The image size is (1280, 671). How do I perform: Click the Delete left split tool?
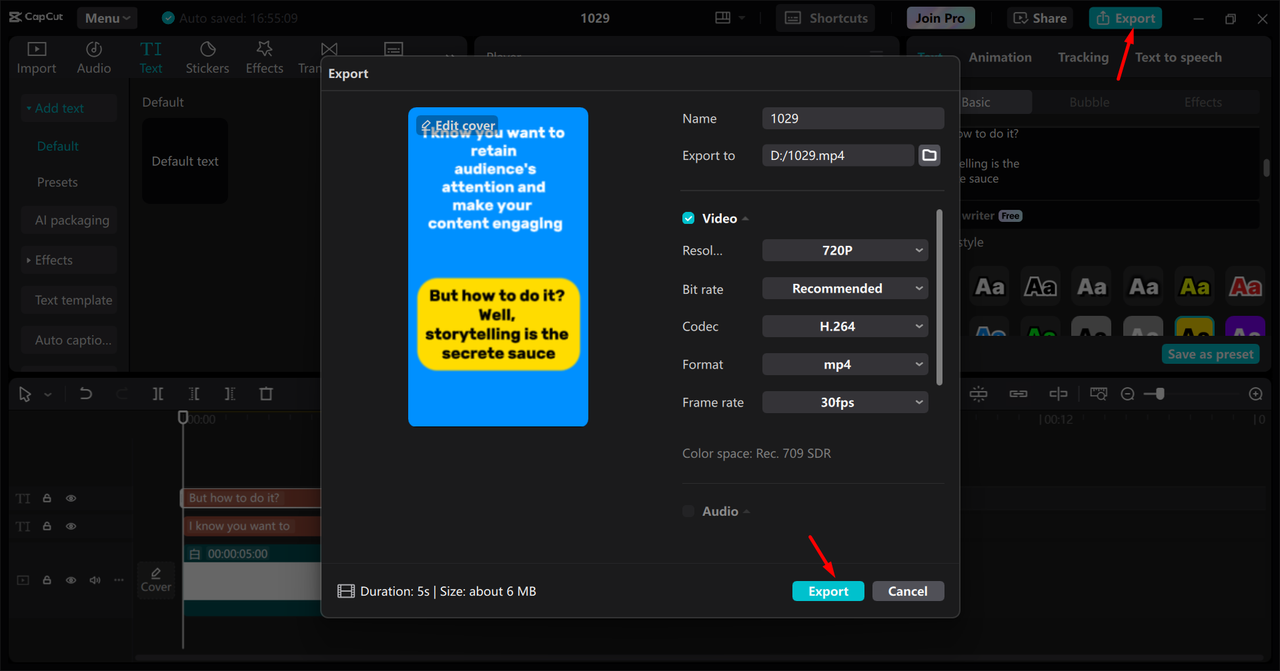tap(194, 394)
